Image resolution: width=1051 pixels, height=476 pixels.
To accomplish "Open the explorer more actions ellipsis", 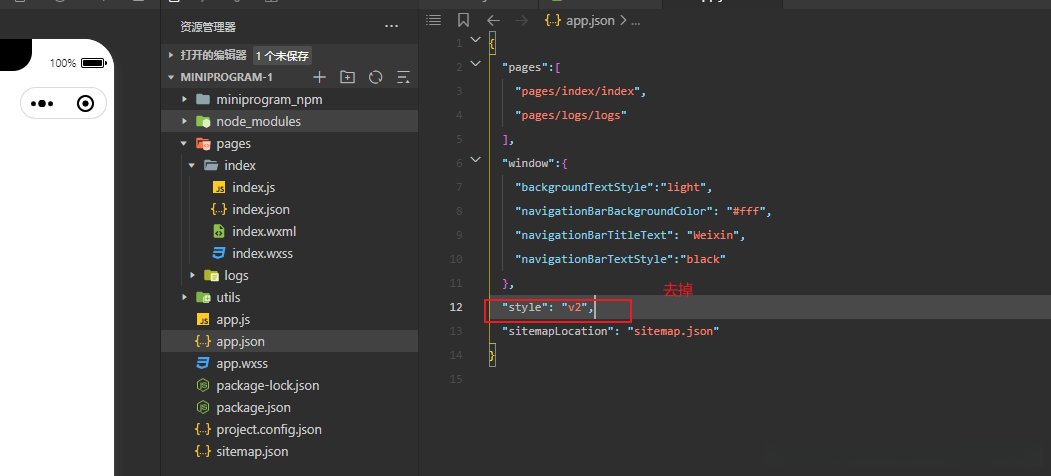I will click(x=391, y=26).
